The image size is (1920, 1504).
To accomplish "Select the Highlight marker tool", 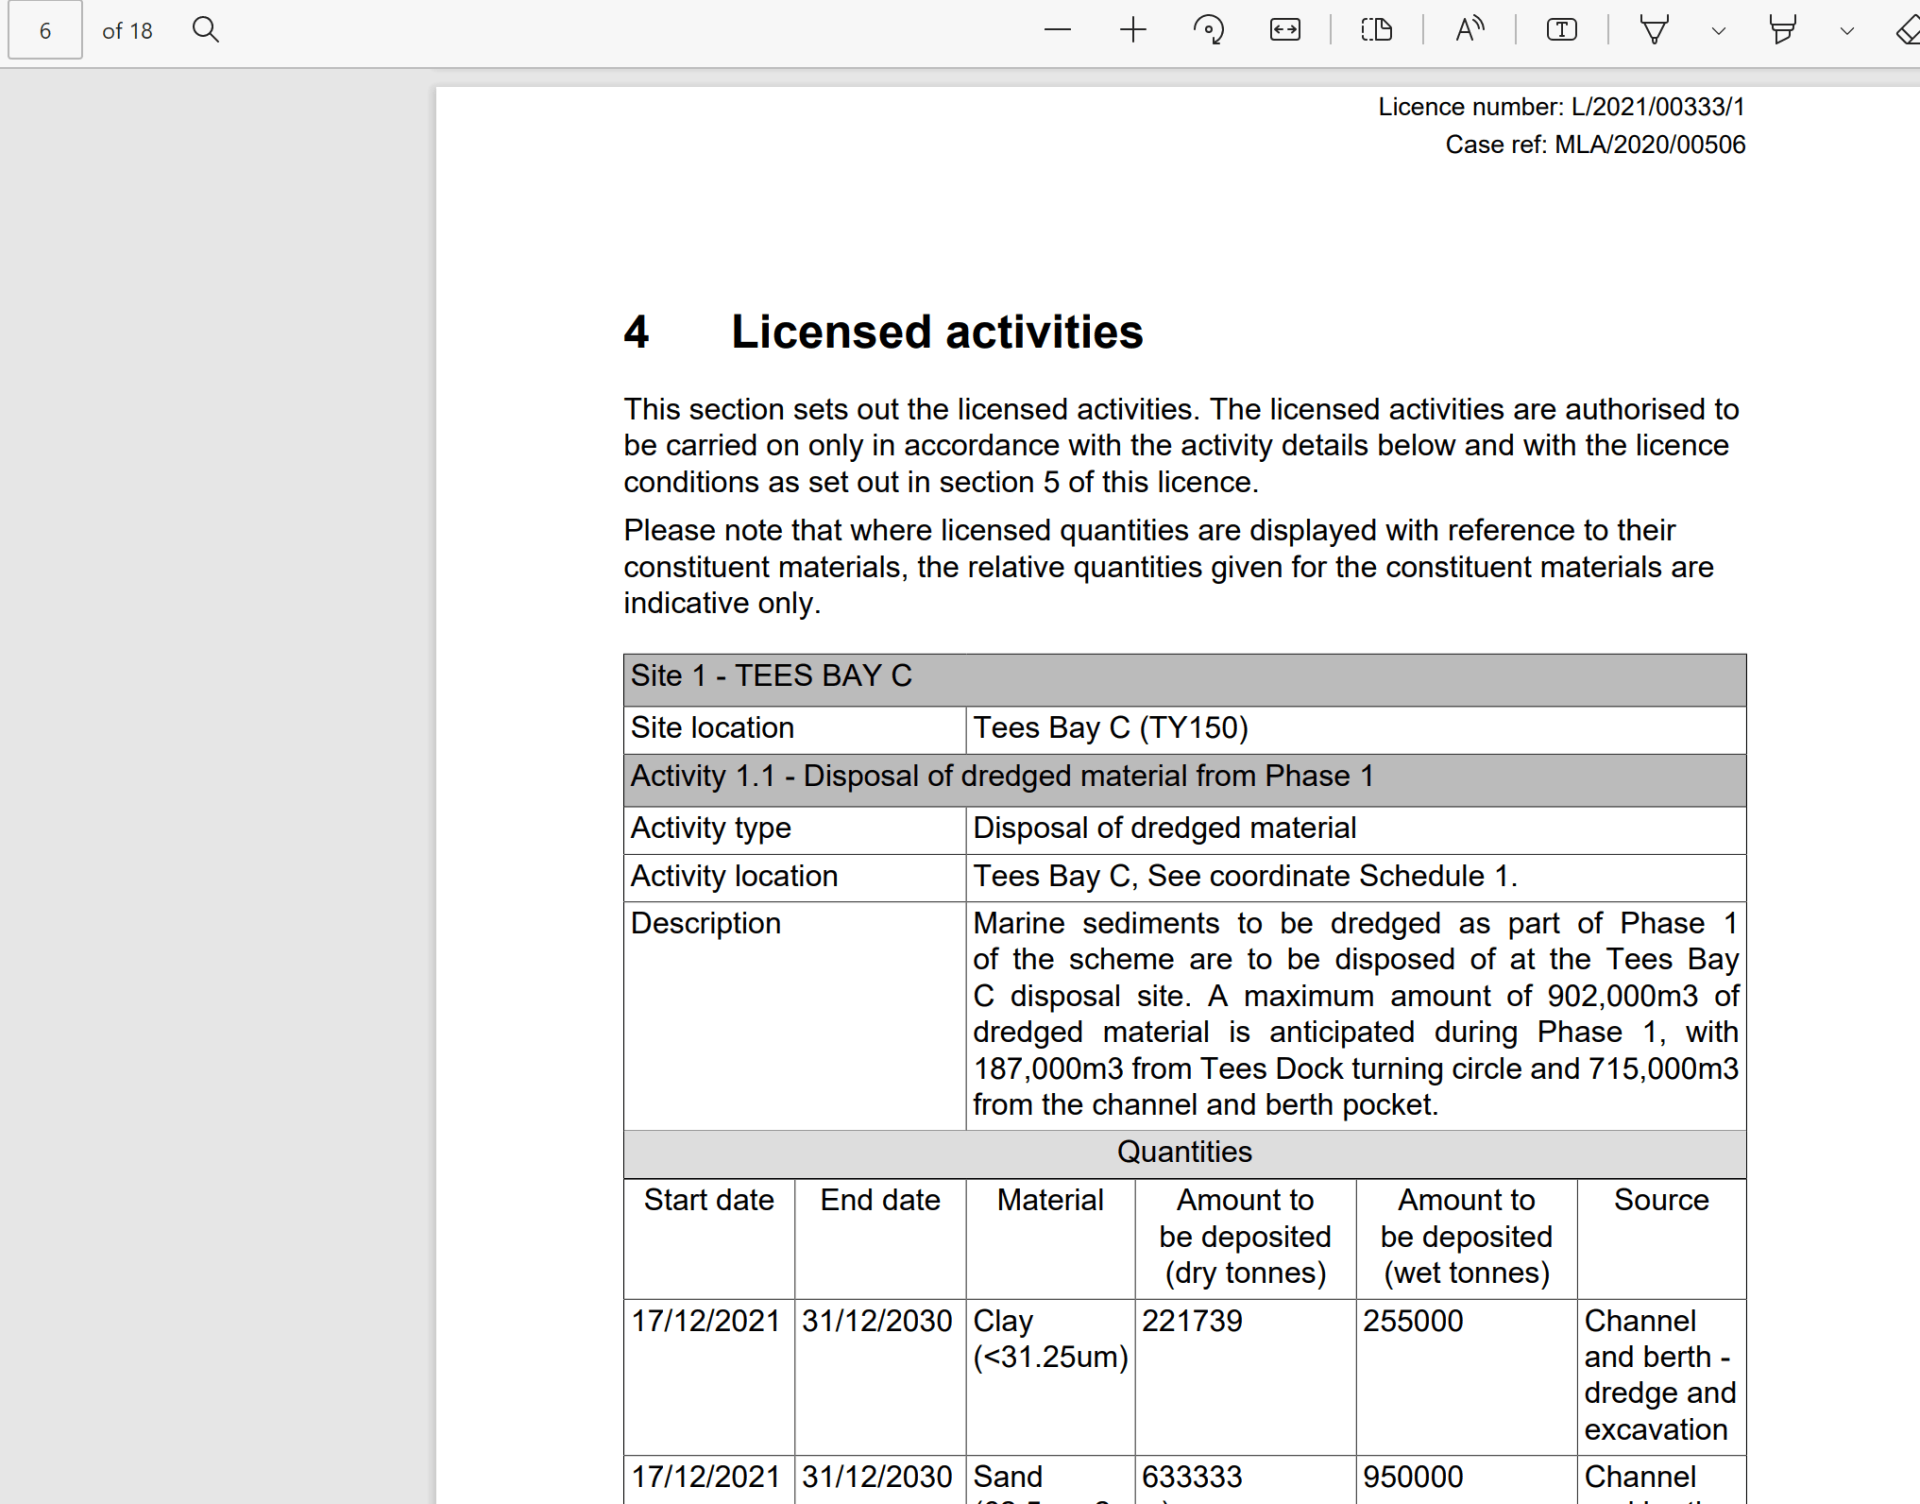I will (1782, 30).
